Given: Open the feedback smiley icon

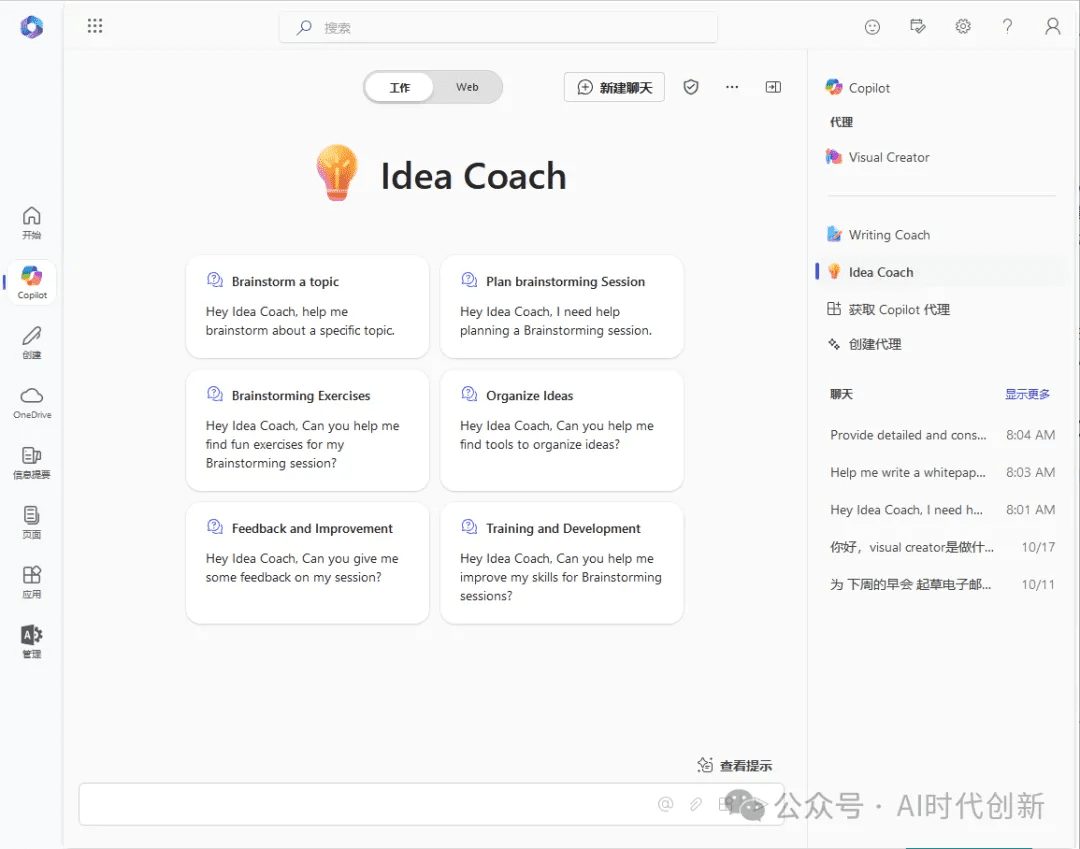Looking at the screenshot, I should coord(872,27).
